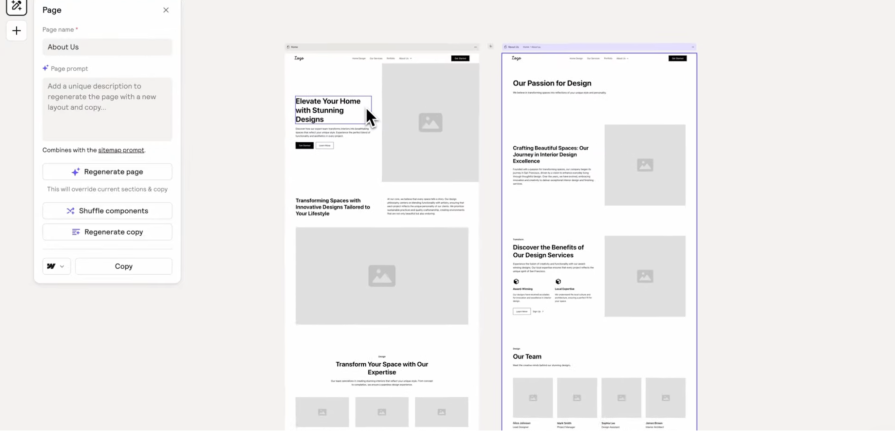Open the sitemap prompt link

click(x=121, y=150)
